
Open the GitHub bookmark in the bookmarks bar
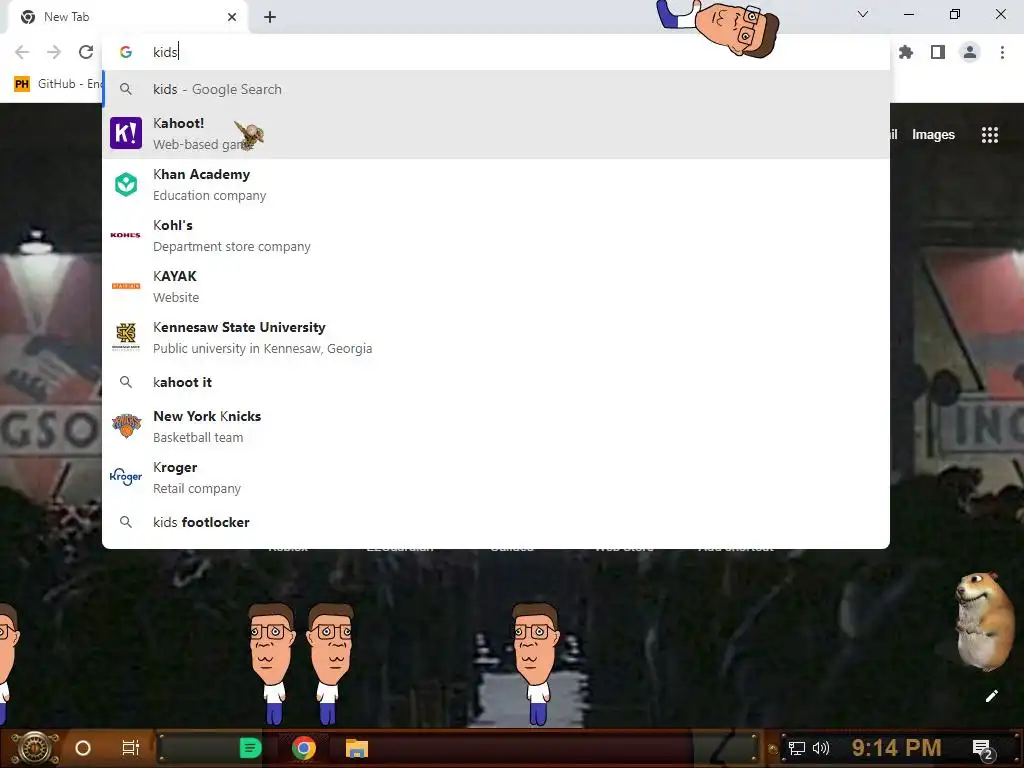point(58,84)
